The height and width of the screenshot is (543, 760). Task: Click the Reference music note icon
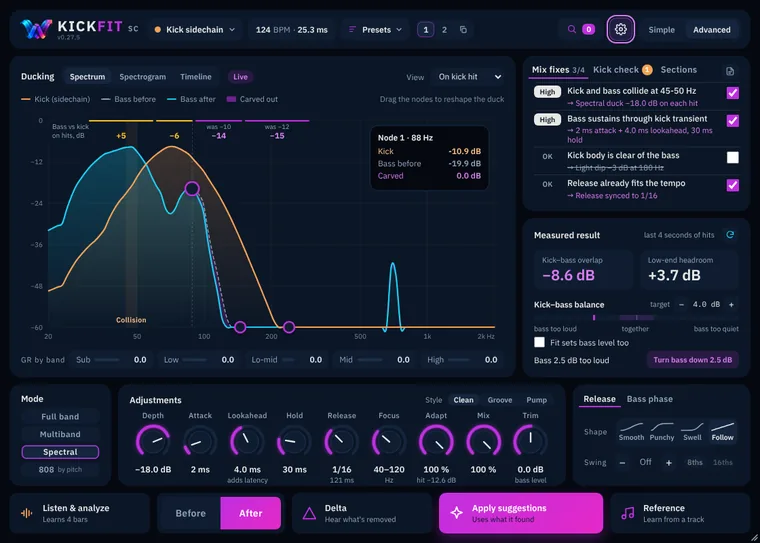click(x=628, y=513)
